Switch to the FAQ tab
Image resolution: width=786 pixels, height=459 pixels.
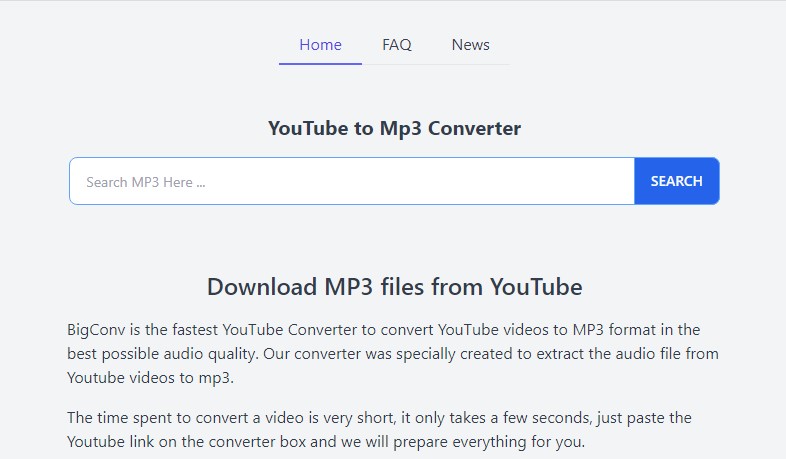point(397,45)
